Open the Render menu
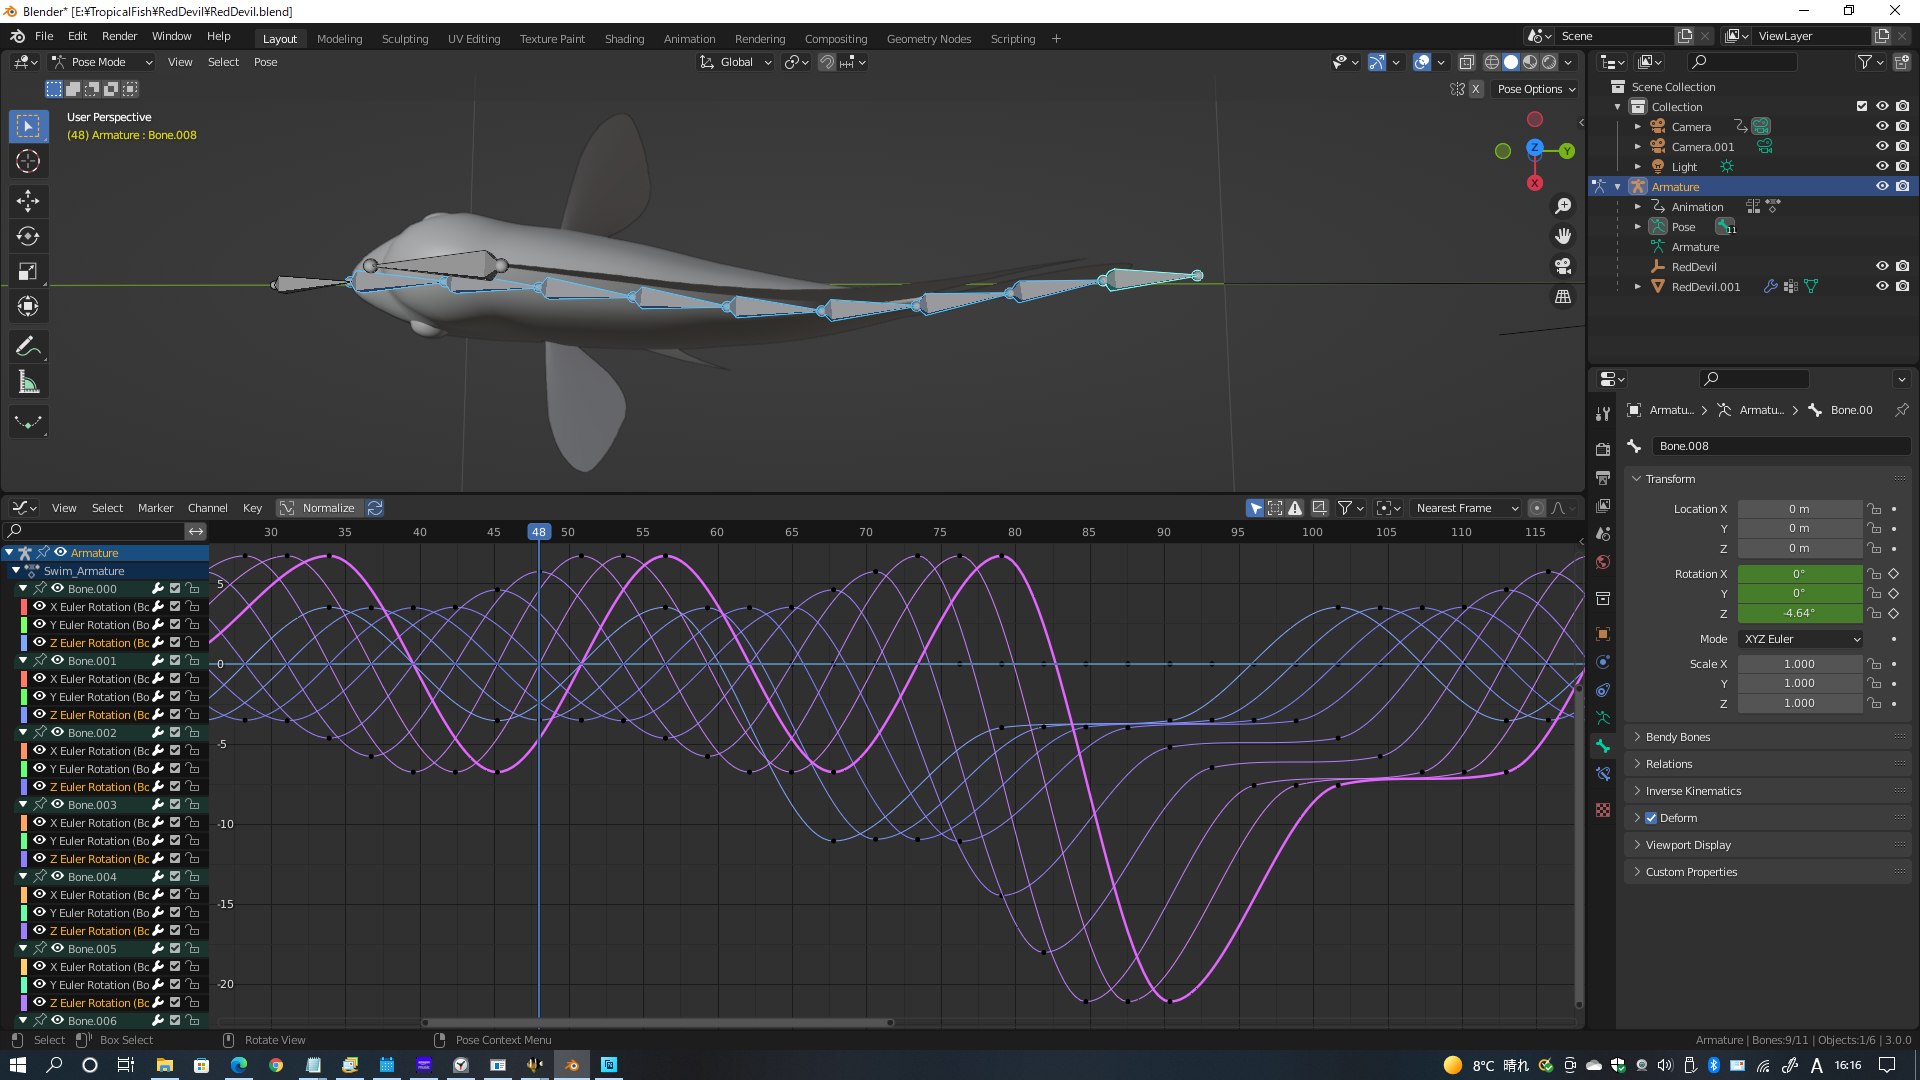This screenshot has width=1920, height=1080. click(x=119, y=36)
